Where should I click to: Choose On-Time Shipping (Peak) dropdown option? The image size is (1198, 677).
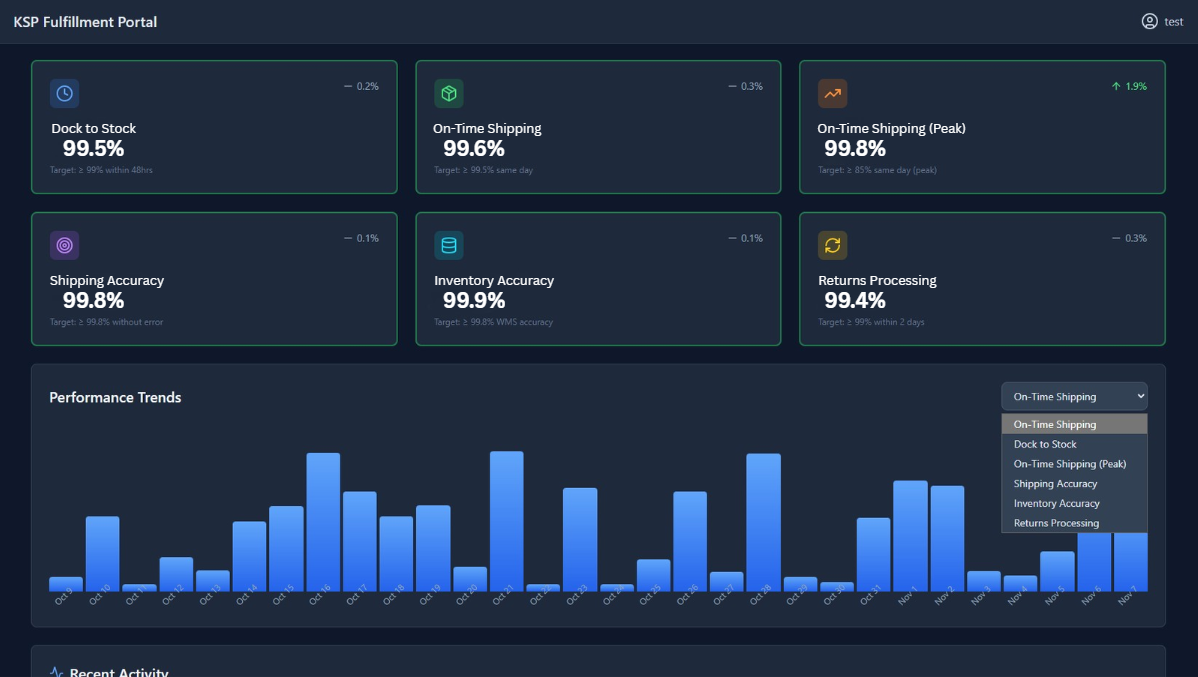(1069, 464)
